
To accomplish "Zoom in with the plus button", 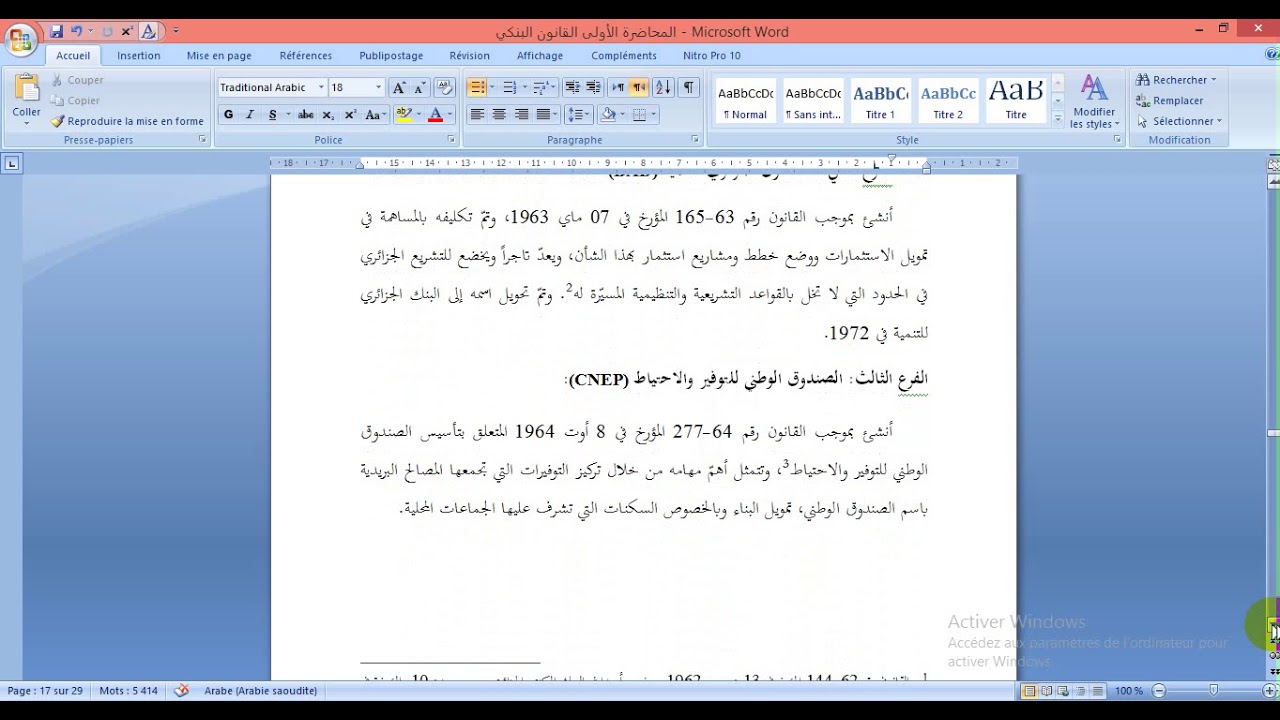I will coord(1269,691).
